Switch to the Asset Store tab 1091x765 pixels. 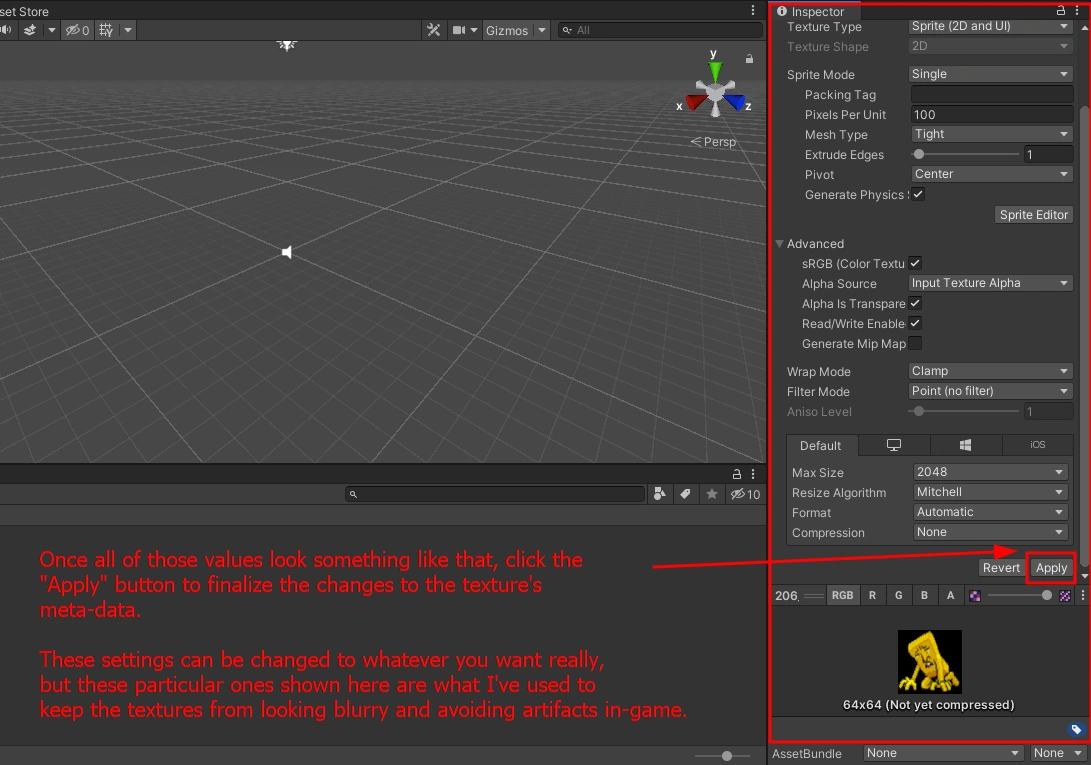[24, 11]
